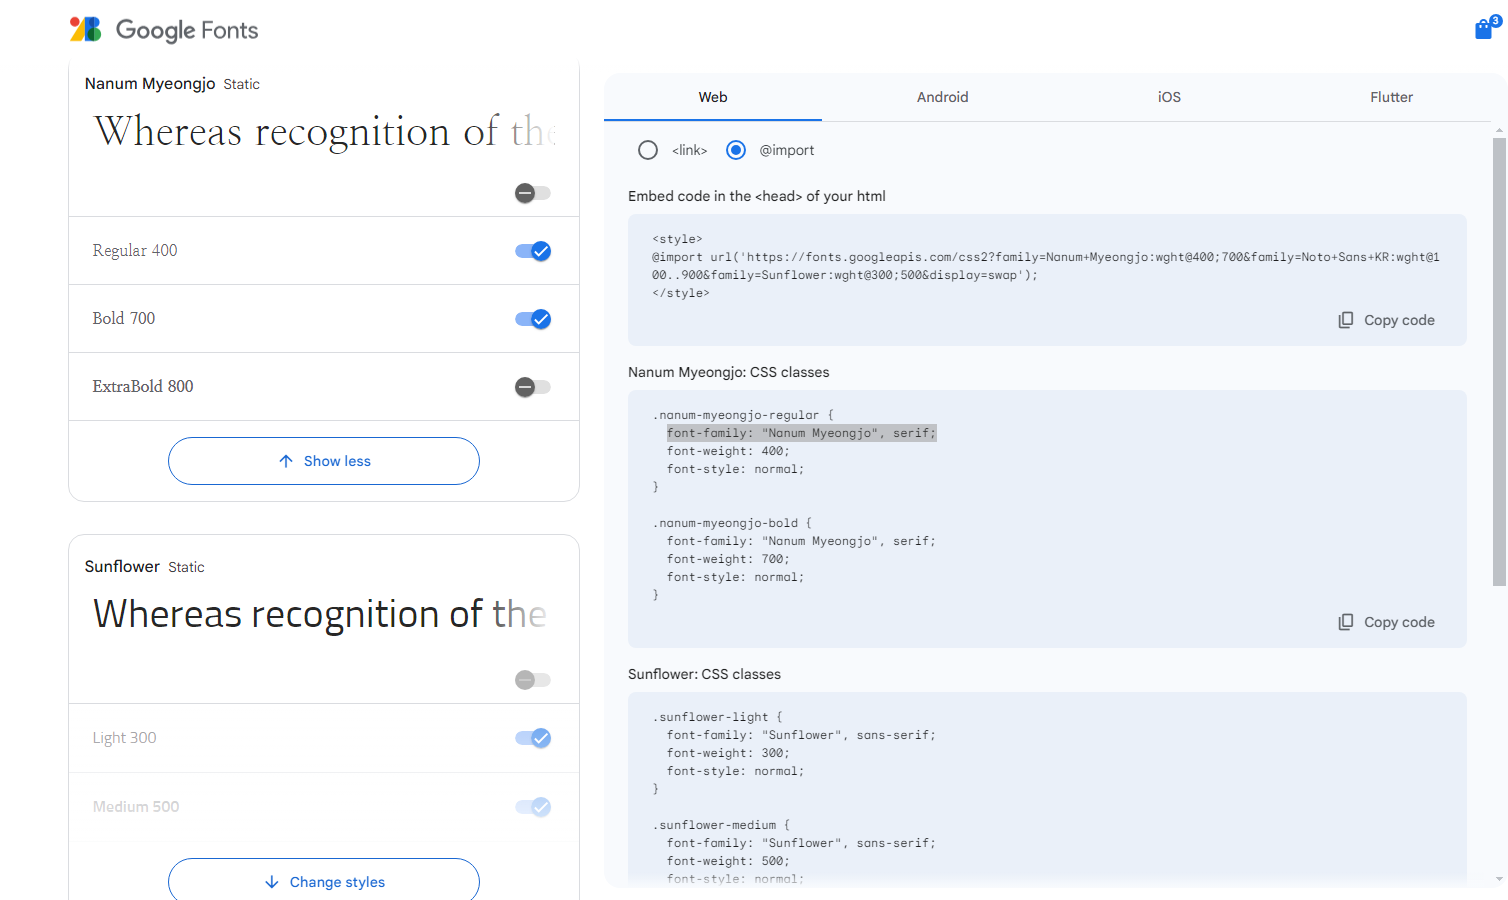Click the 'Sunflower: CSS classes' heading
This screenshot has width=1508, height=900.
click(704, 674)
